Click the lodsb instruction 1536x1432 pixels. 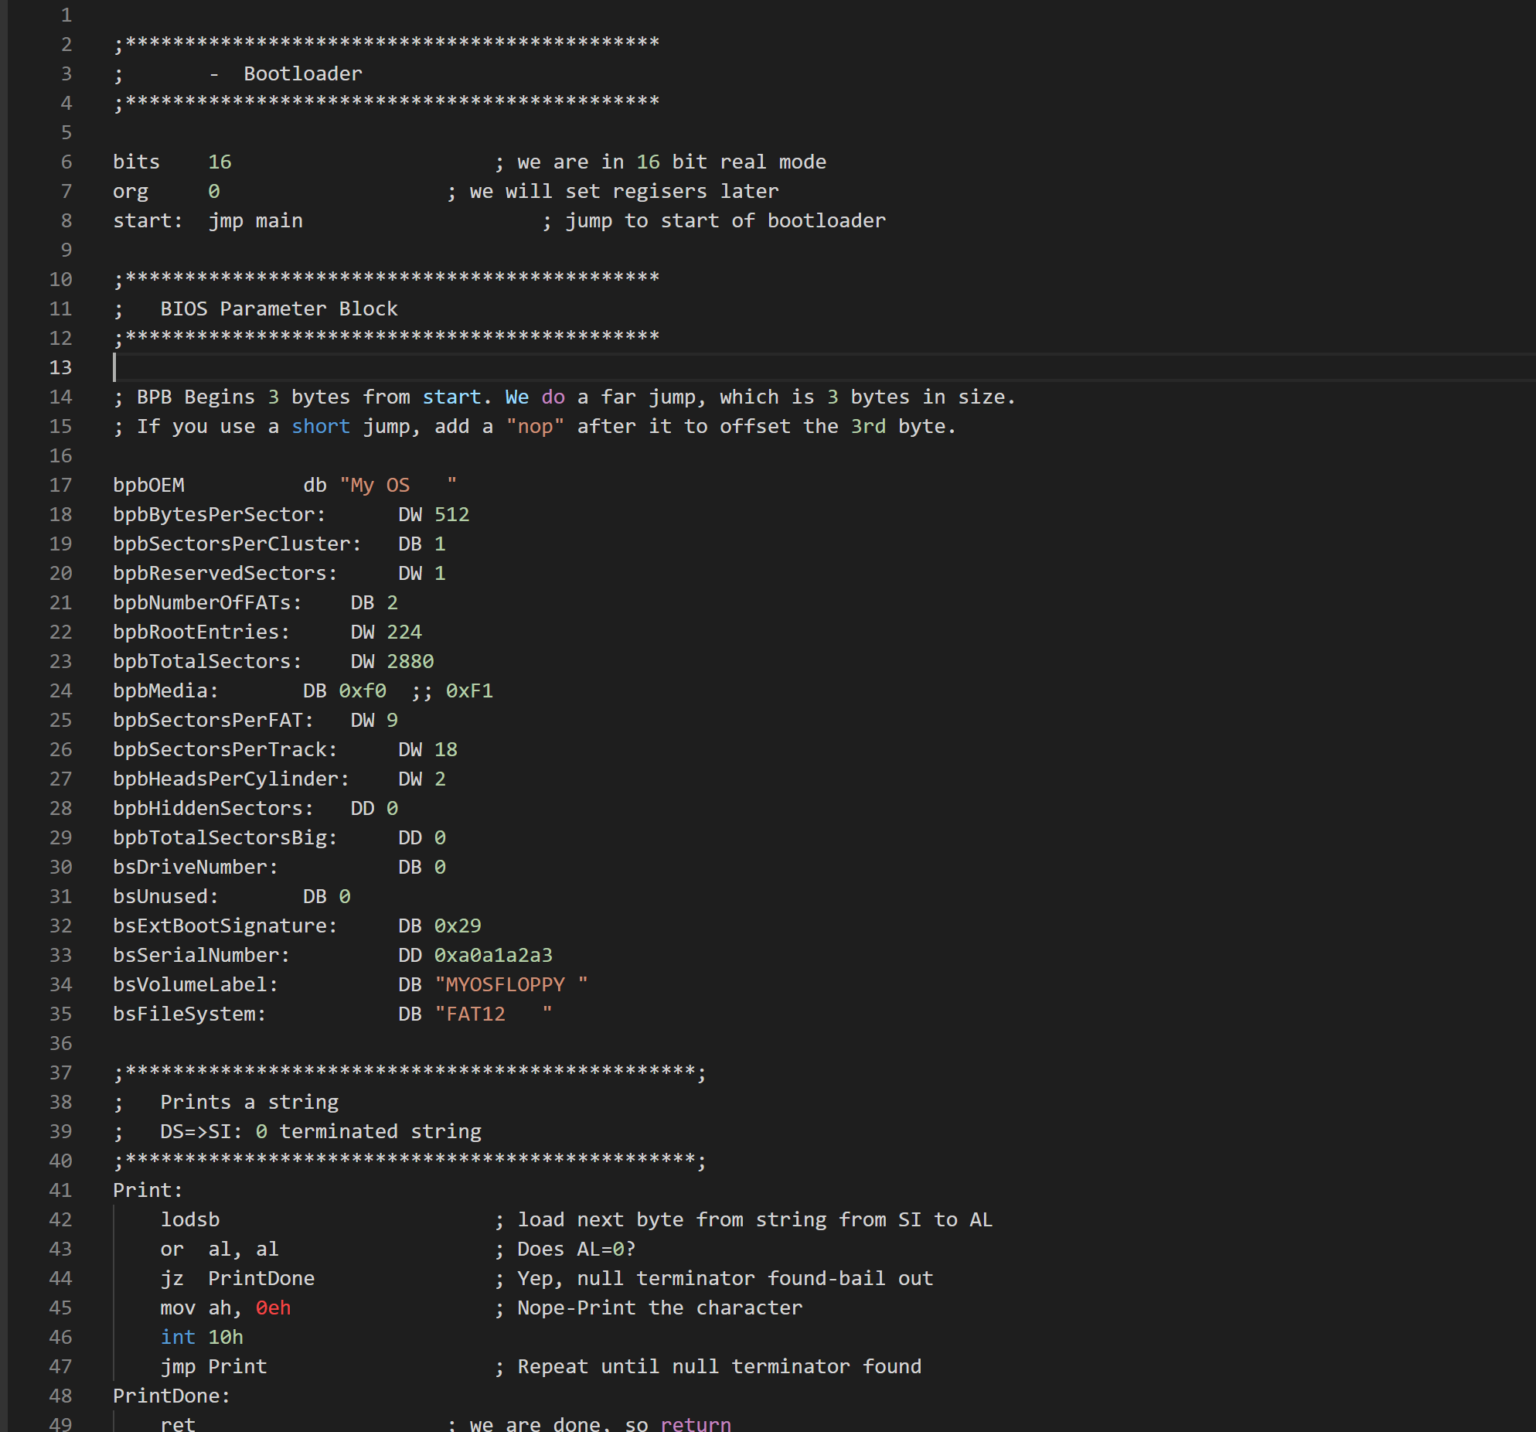[190, 1219]
